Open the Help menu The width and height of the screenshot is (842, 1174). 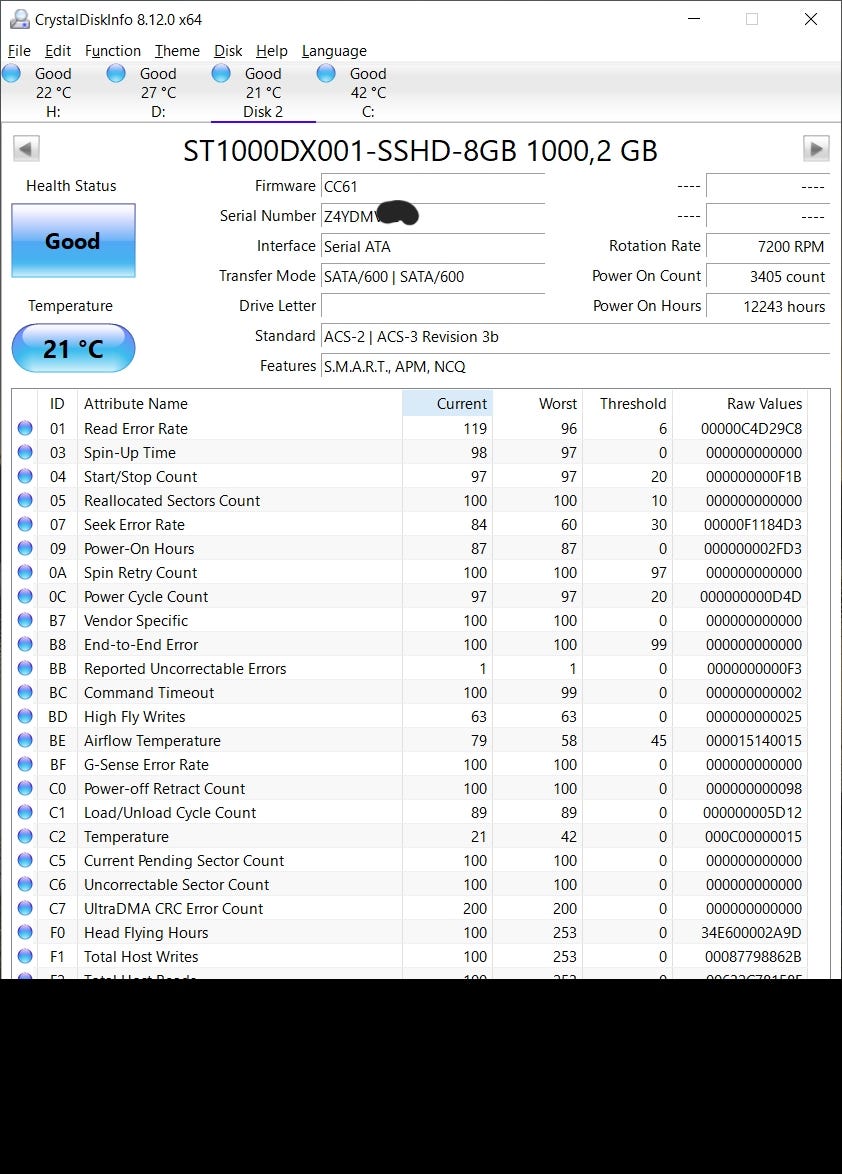[x=272, y=50]
